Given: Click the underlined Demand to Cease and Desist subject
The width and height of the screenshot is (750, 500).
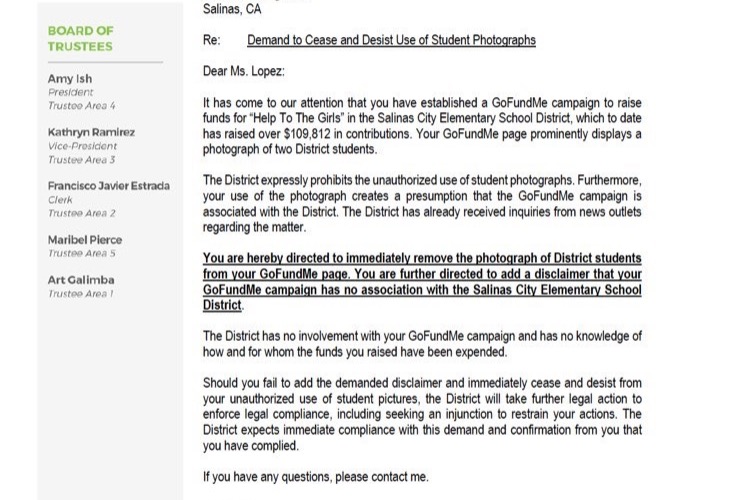Looking at the screenshot, I should (x=391, y=40).
